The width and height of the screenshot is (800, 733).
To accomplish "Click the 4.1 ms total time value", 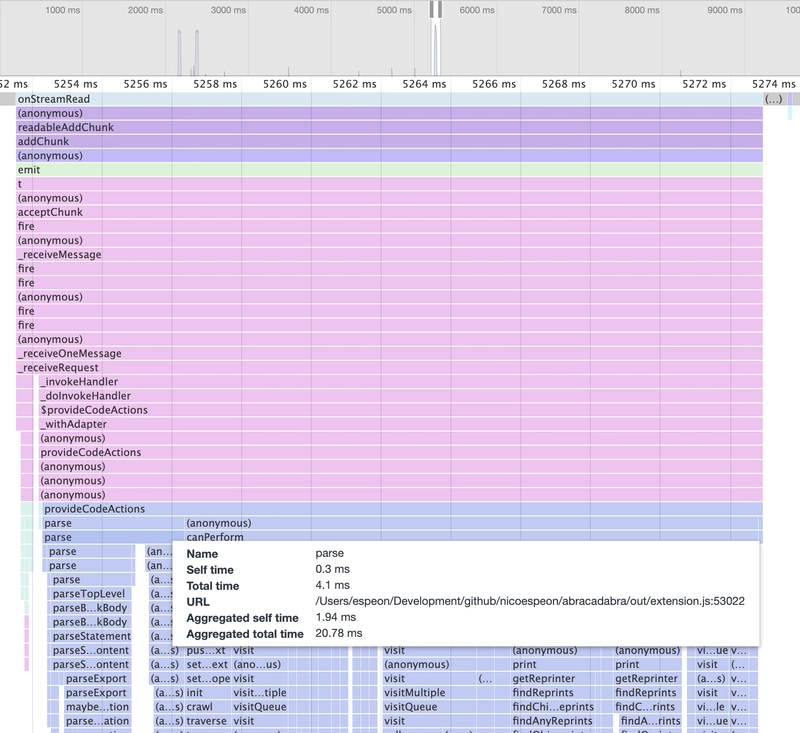I will pos(333,585).
